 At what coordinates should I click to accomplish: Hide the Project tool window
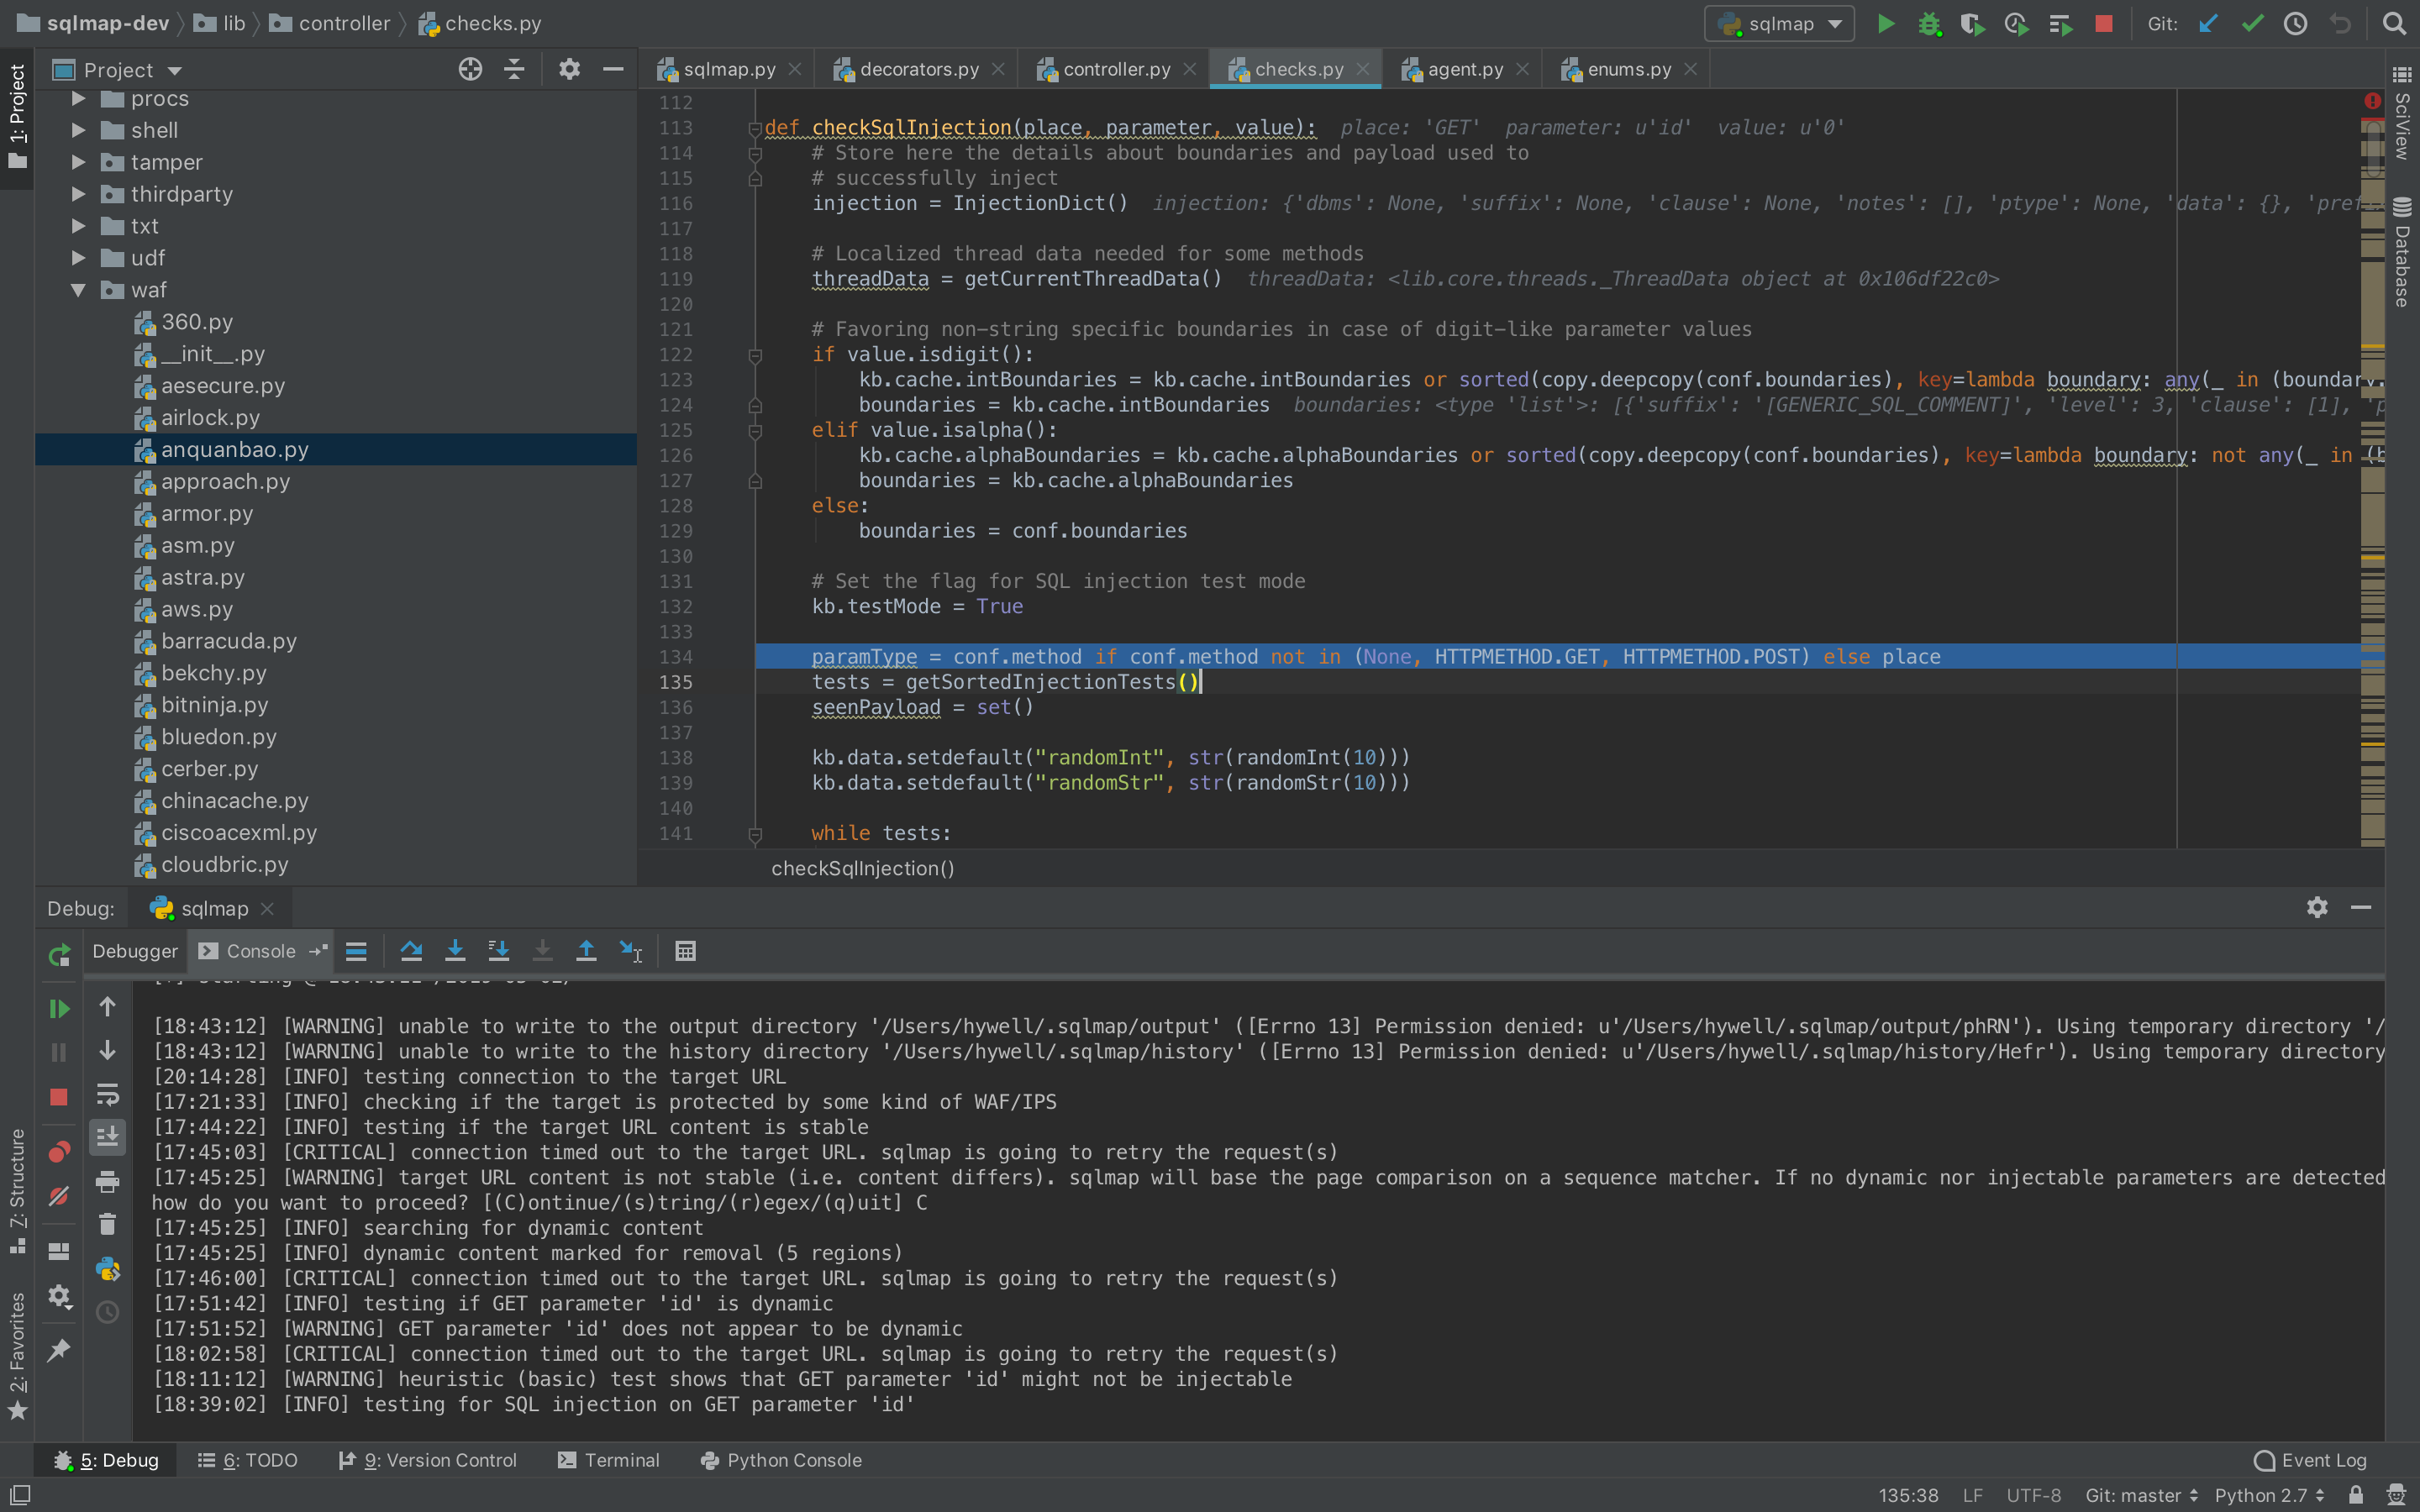point(613,69)
